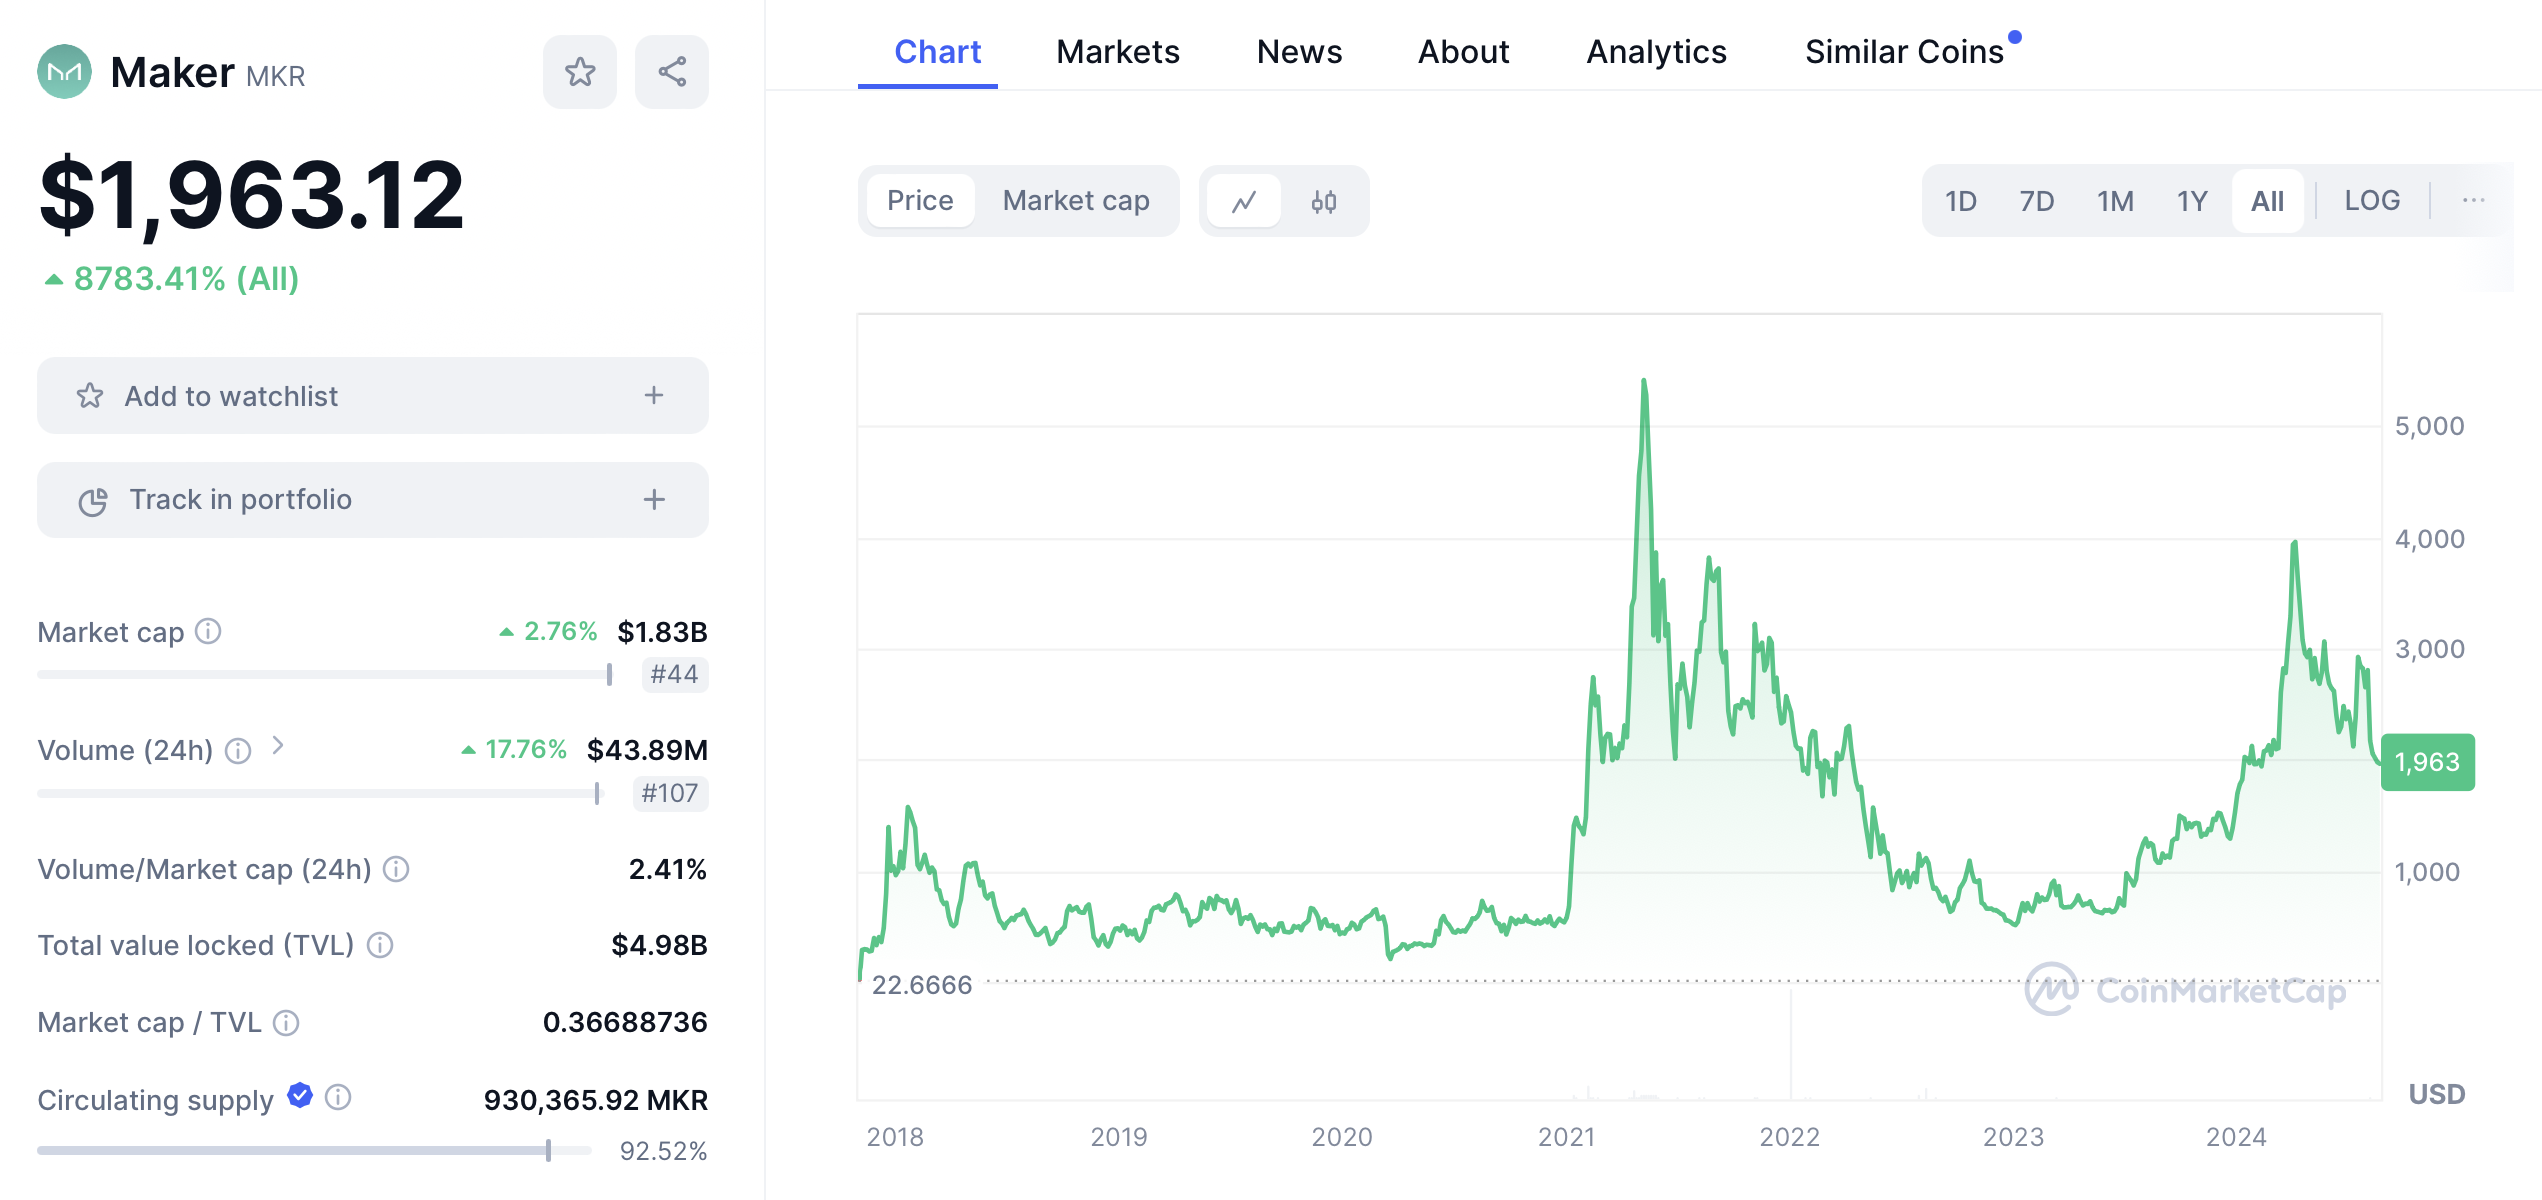Viewport: 2542px width, 1200px height.
Task: Click the pie chart icon in Track in portfolio
Action: pyautogui.click(x=93, y=501)
